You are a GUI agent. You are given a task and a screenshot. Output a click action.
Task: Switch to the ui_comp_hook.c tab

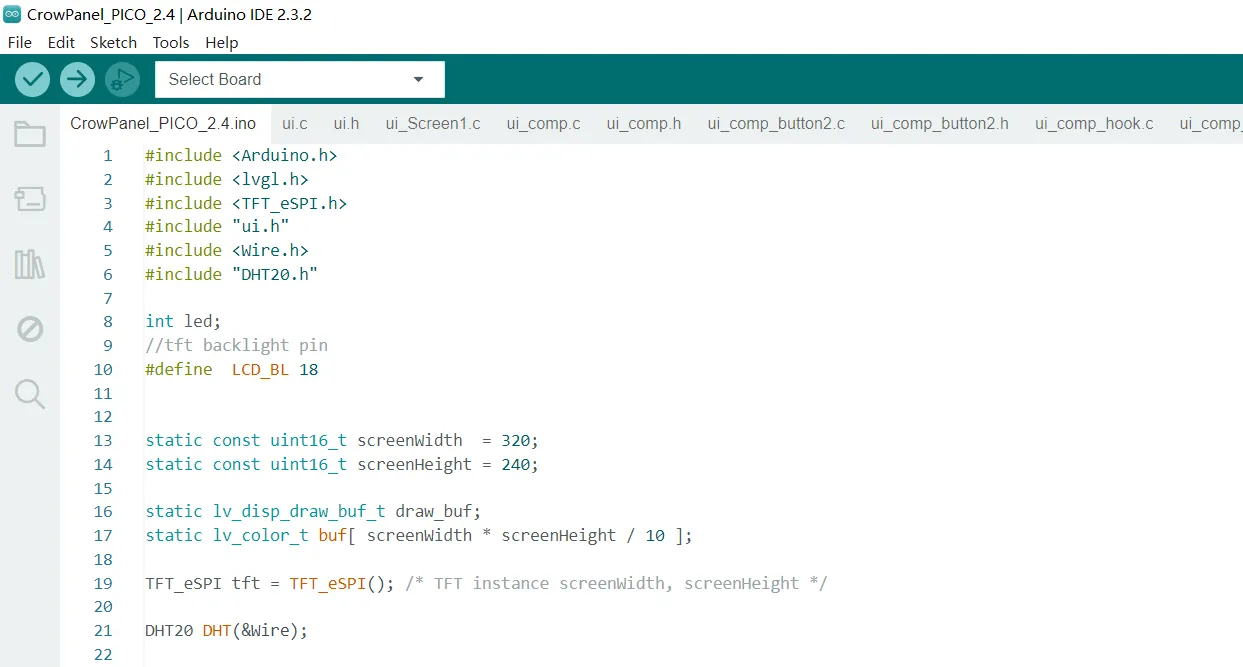pos(1094,124)
